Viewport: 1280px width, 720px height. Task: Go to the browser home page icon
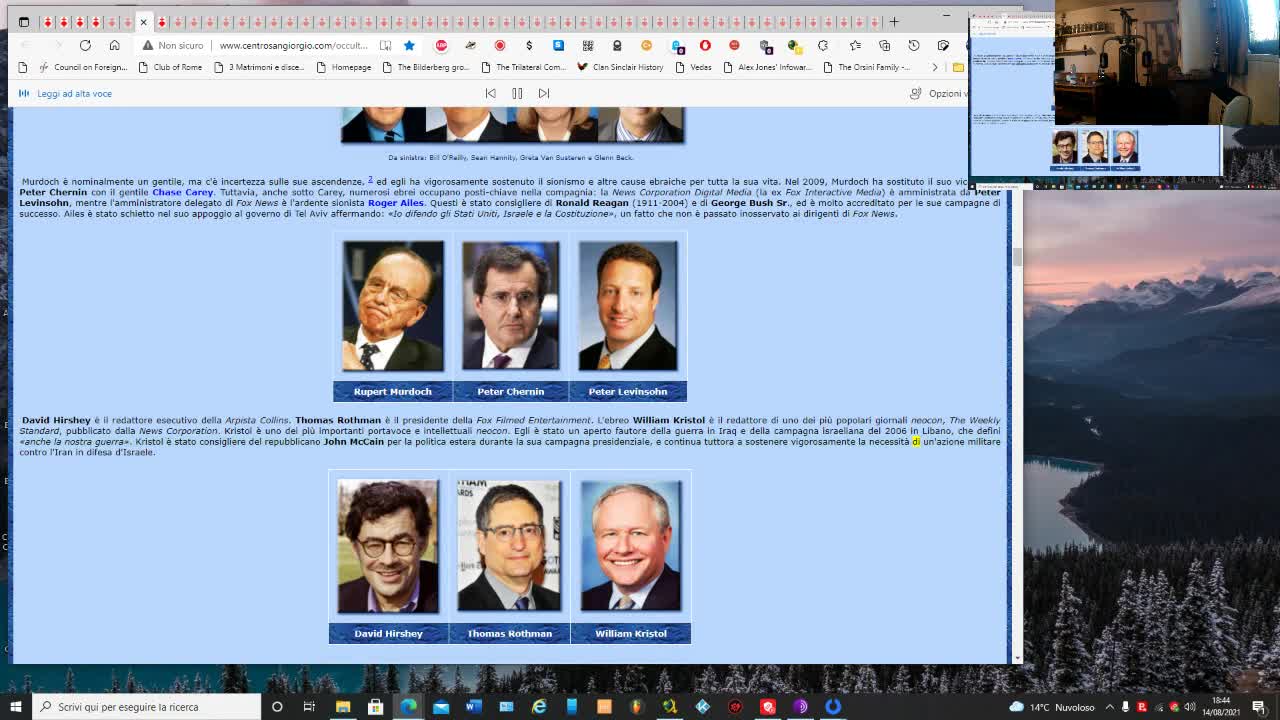(x=114, y=45)
